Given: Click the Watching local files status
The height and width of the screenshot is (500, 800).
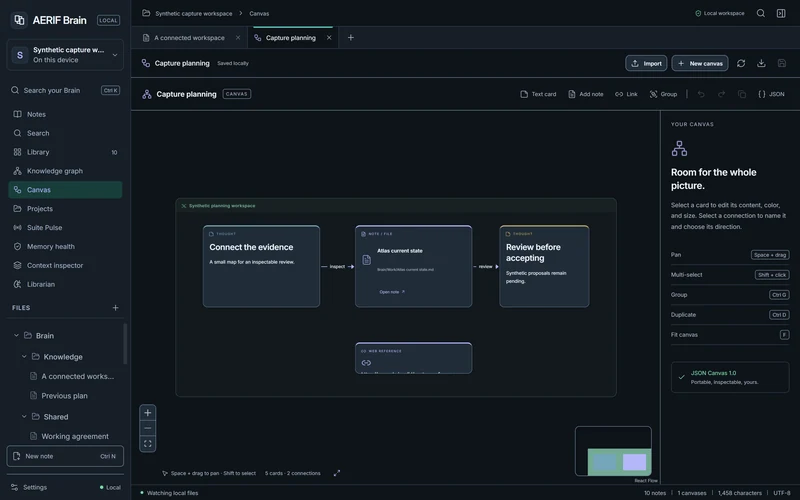Looking at the screenshot, I should click(x=169, y=493).
